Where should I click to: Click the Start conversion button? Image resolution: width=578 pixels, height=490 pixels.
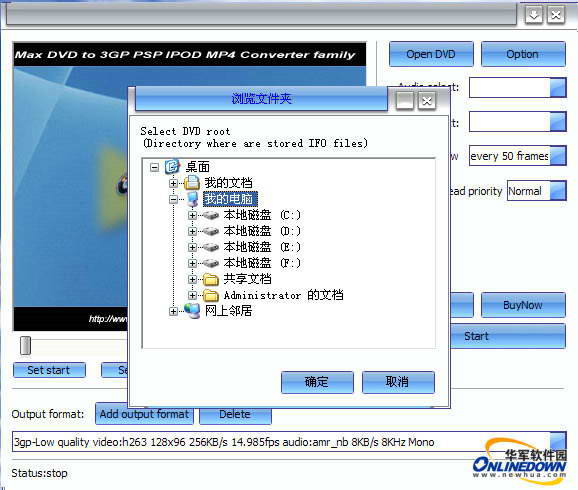coord(508,336)
